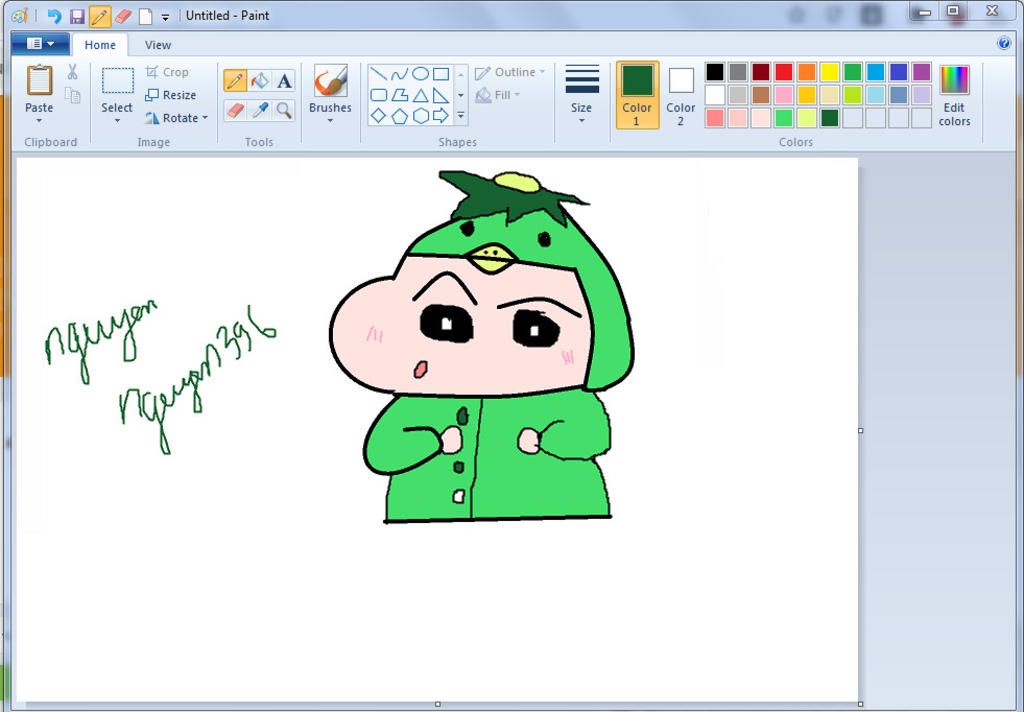The image size is (1024, 712).
Task: Click the canvas bottom-right corner handle
Action: click(861, 704)
